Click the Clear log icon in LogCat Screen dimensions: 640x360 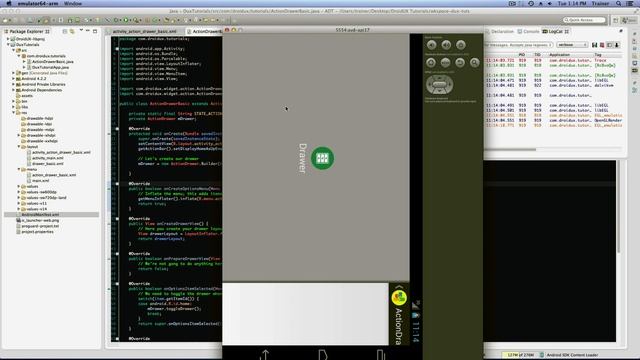tap(602, 45)
